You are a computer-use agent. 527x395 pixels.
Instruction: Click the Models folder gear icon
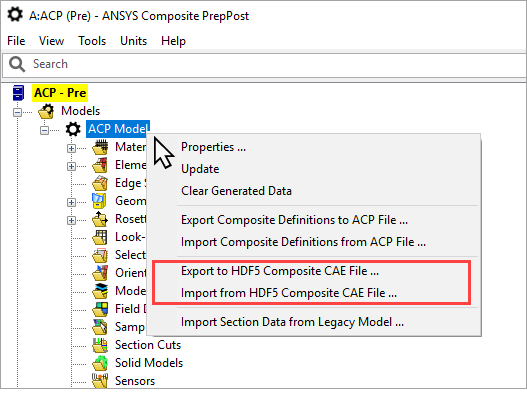pyautogui.click(x=46, y=111)
